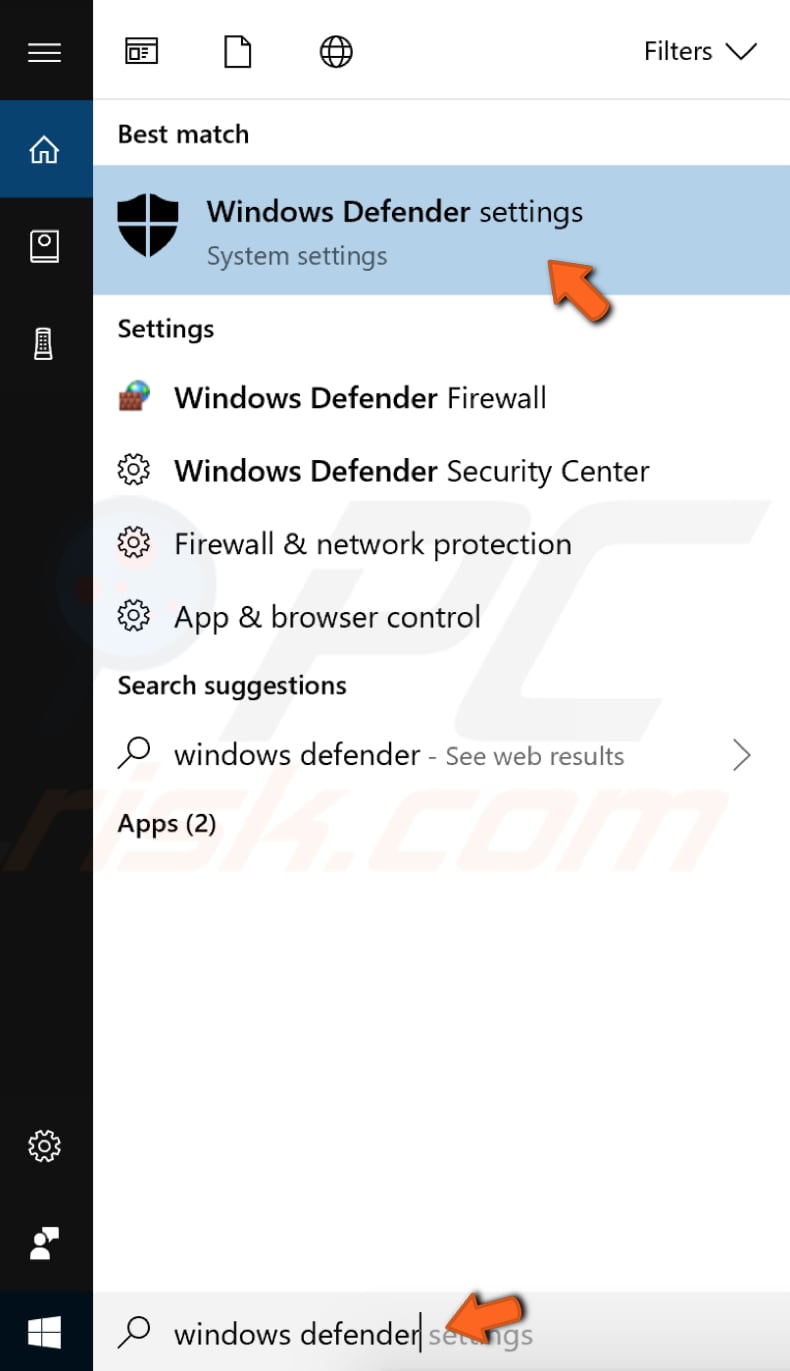Click the Windows Defender Firewall brick-wall icon
790x1371 pixels.
tap(134, 396)
